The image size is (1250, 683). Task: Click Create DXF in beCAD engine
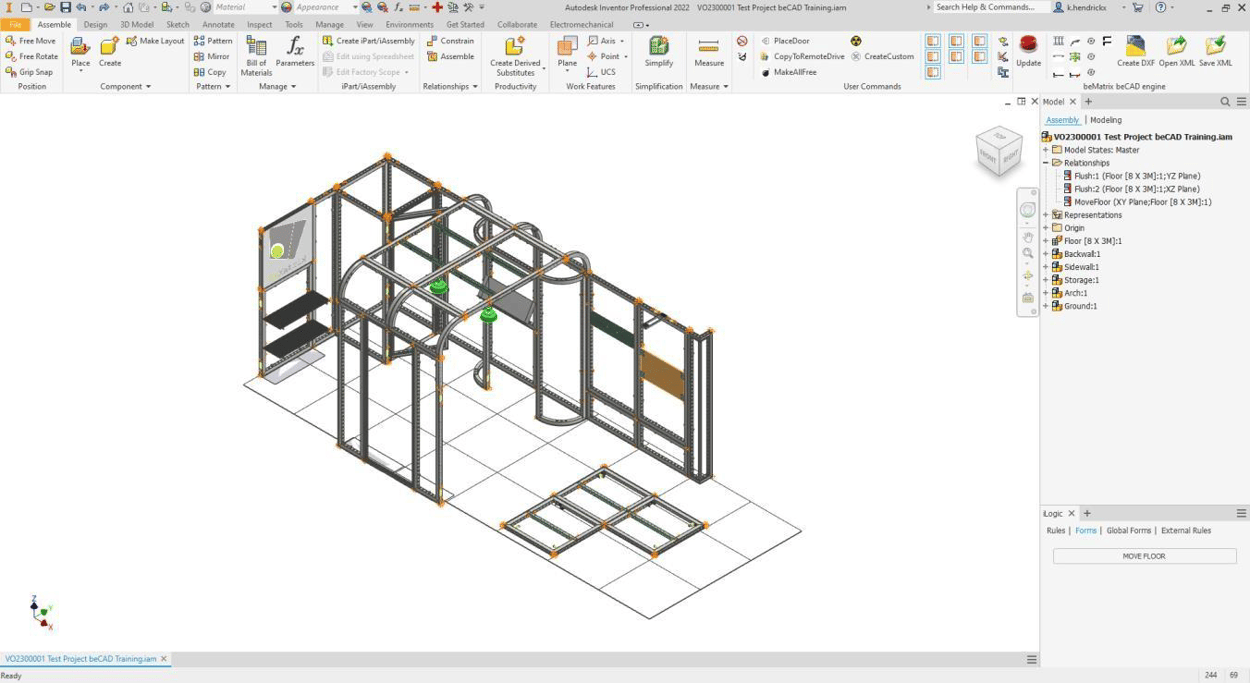[1135, 51]
